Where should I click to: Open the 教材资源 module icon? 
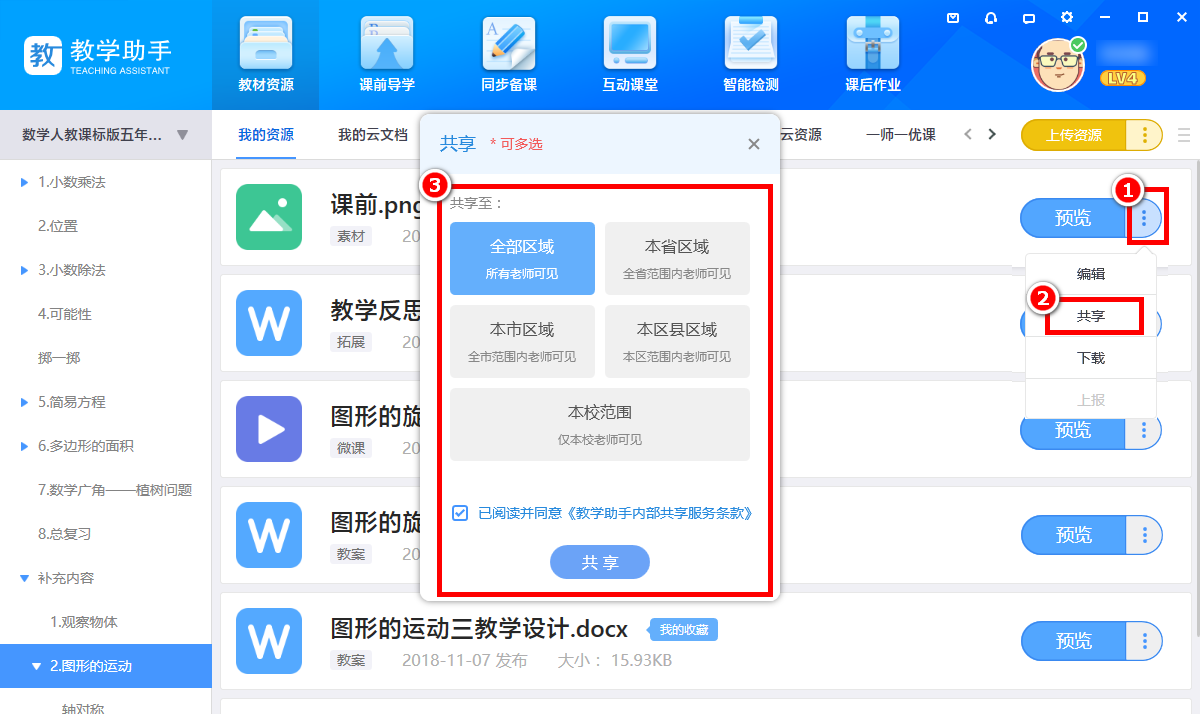tap(266, 44)
